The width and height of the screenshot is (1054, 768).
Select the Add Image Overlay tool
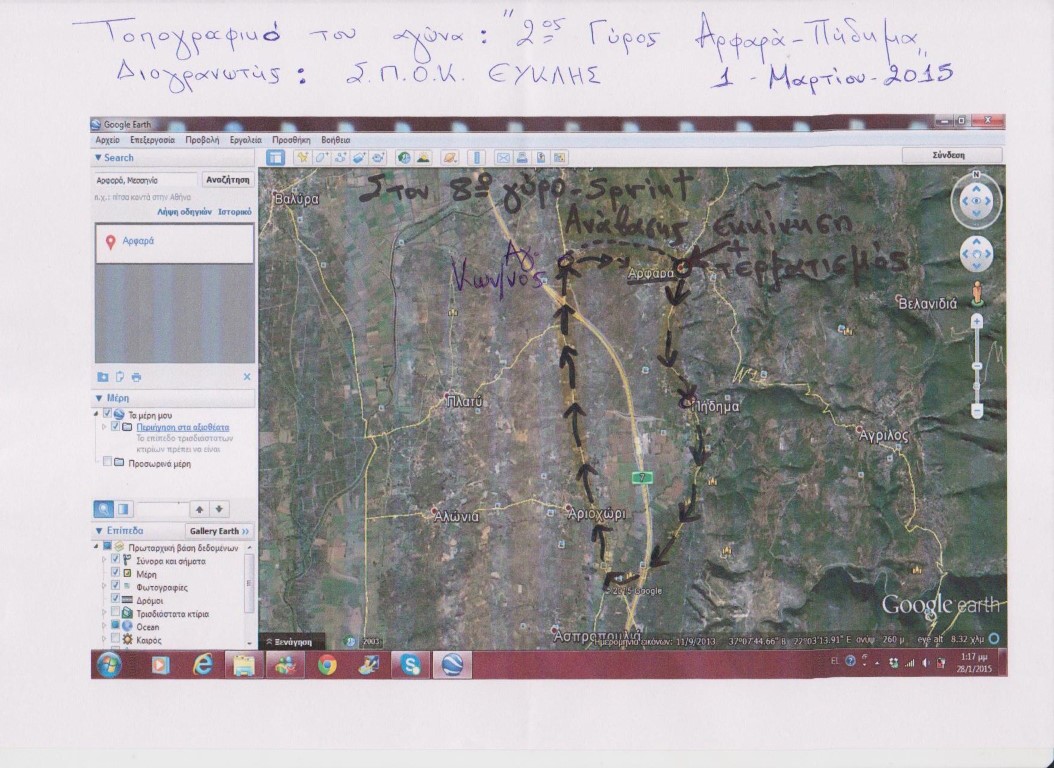pyautogui.click(x=359, y=158)
